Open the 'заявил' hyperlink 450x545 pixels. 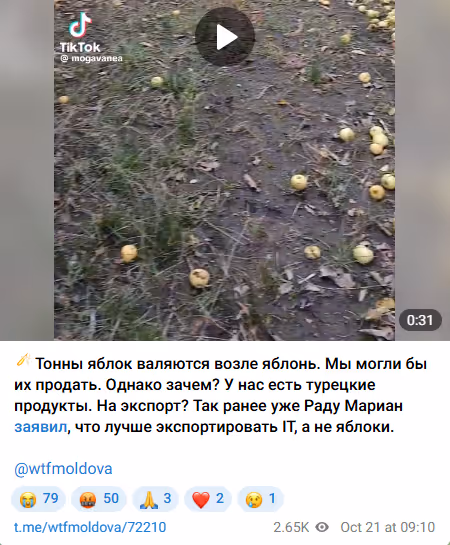pos(40,427)
